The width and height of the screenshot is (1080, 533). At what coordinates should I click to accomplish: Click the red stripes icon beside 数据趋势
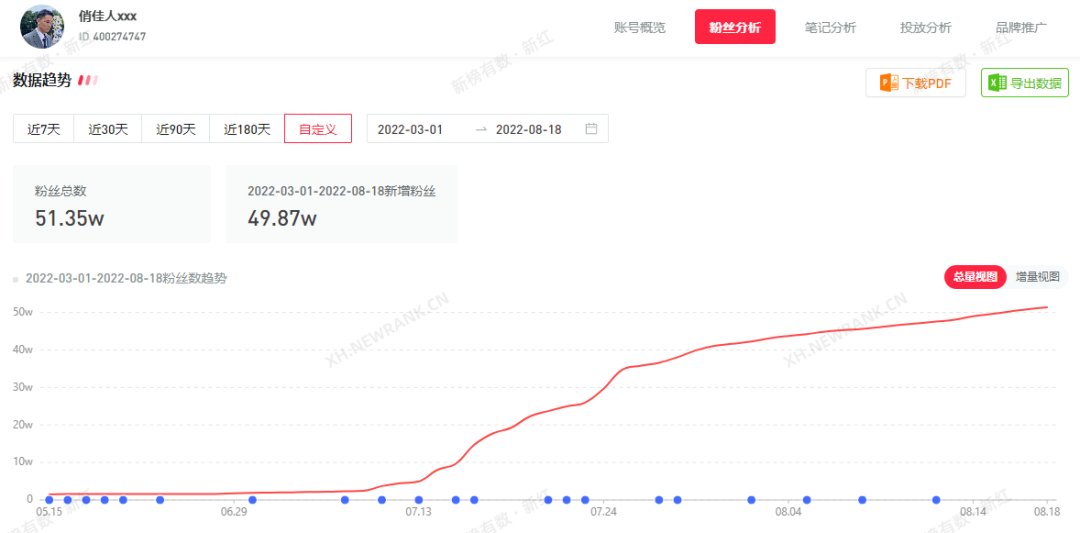coord(88,80)
